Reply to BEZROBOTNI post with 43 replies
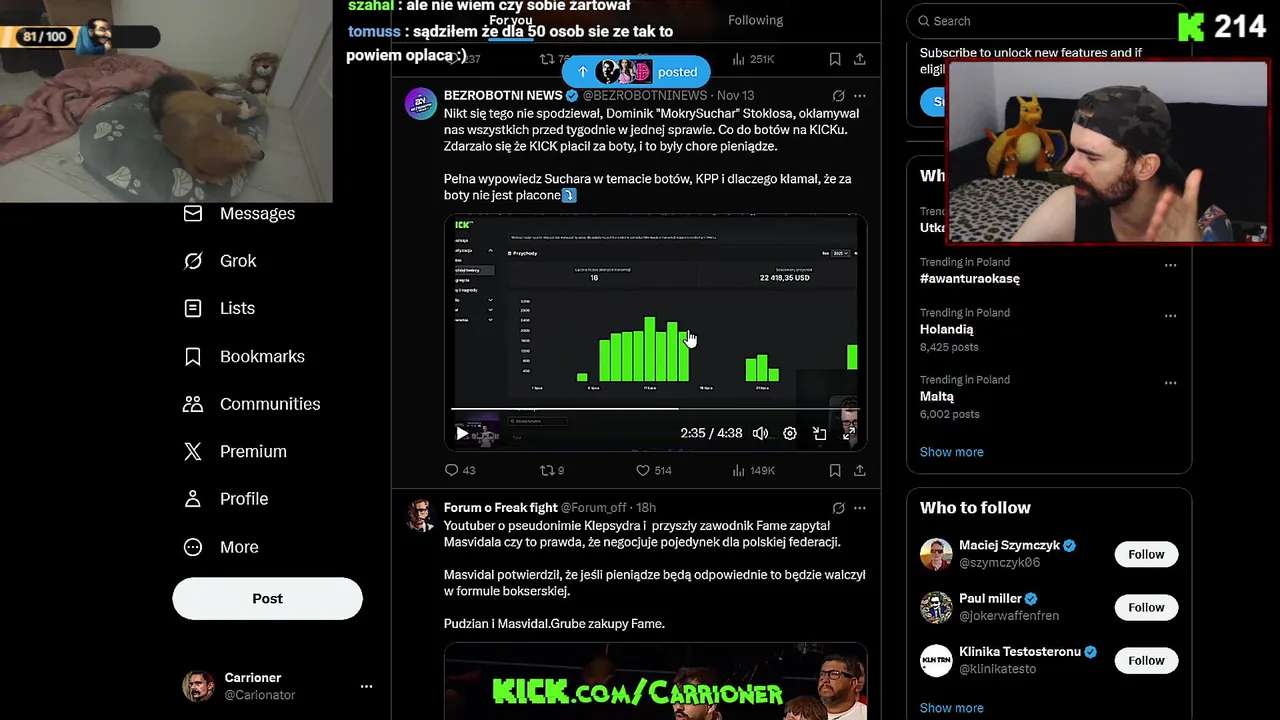Screen dimensions: 1280x720 tap(460, 470)
